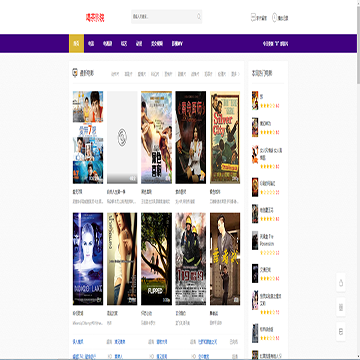Click the TV icon beside the movie section title
Image resolution: width=360 pixels, height=360 pixels.
click(75, 73)
